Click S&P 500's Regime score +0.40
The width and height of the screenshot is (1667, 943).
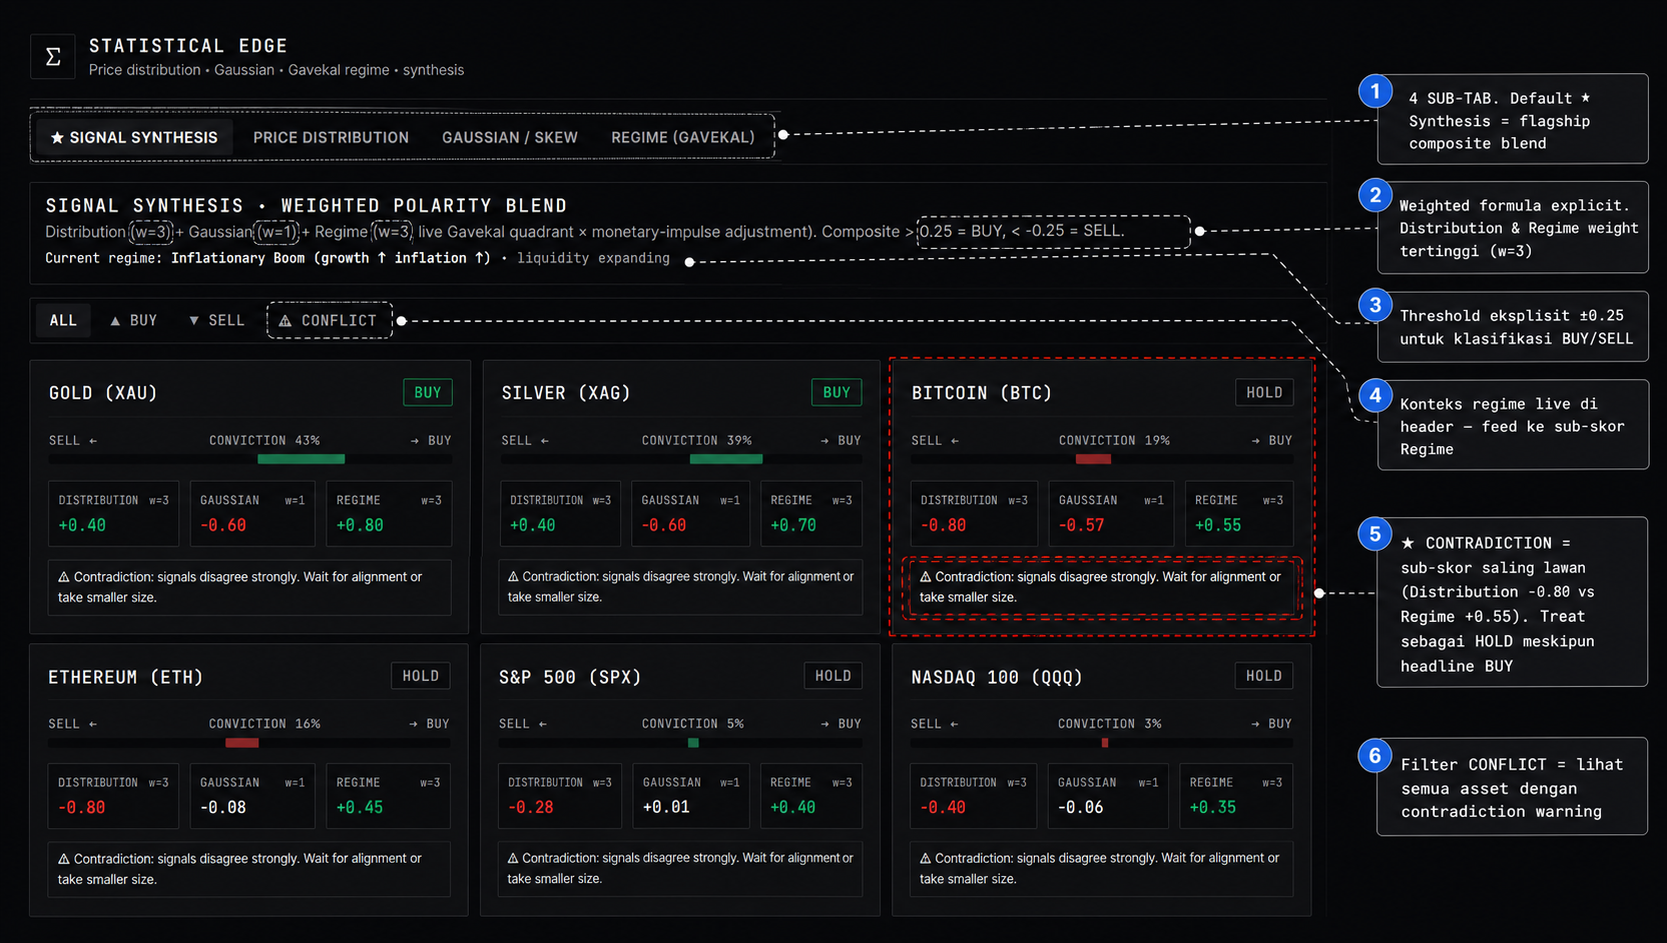[x=793, y=807]
